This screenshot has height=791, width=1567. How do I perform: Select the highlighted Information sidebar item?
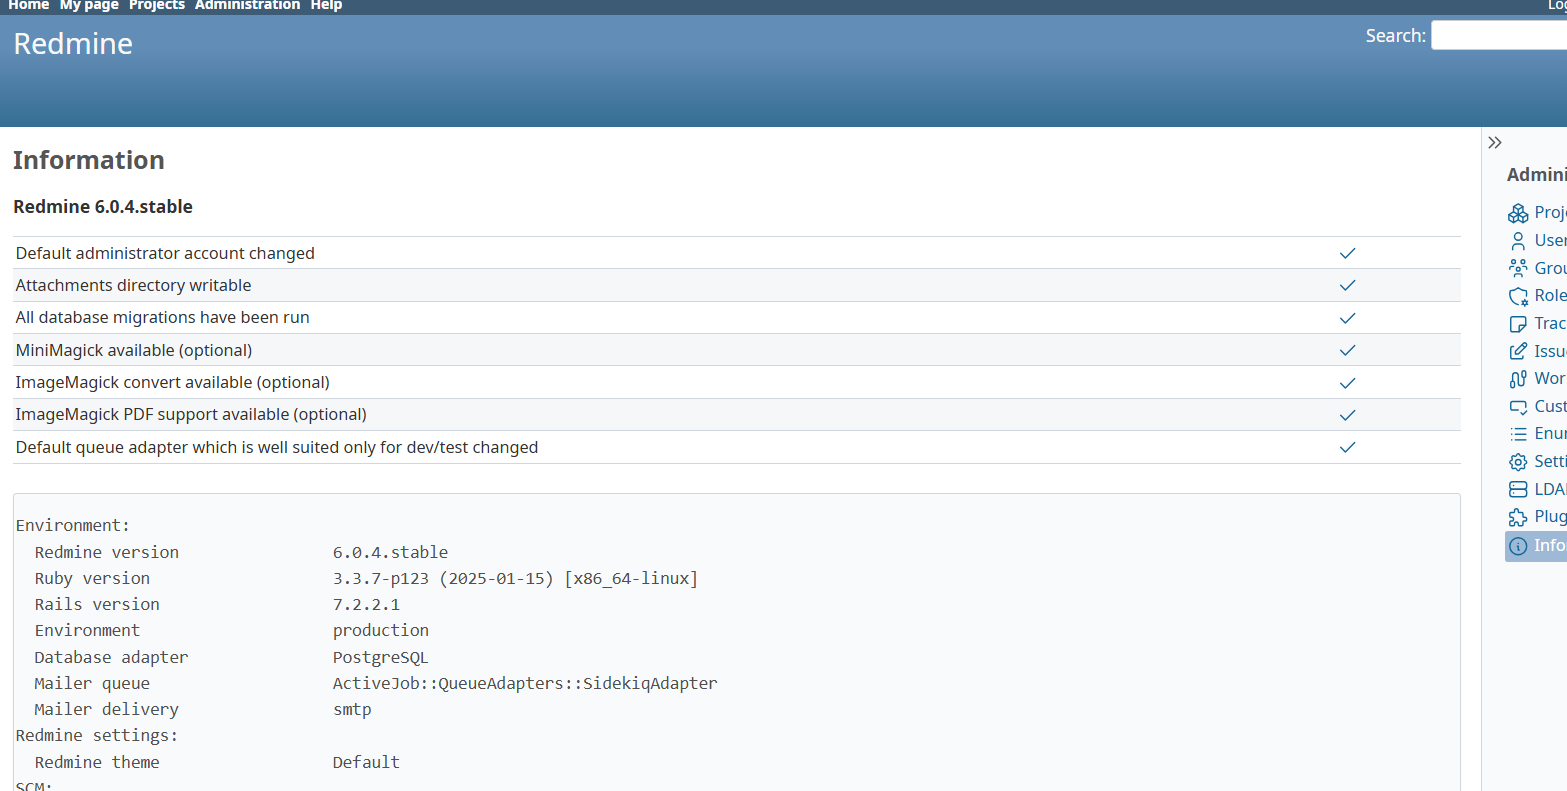(1536, 546)
